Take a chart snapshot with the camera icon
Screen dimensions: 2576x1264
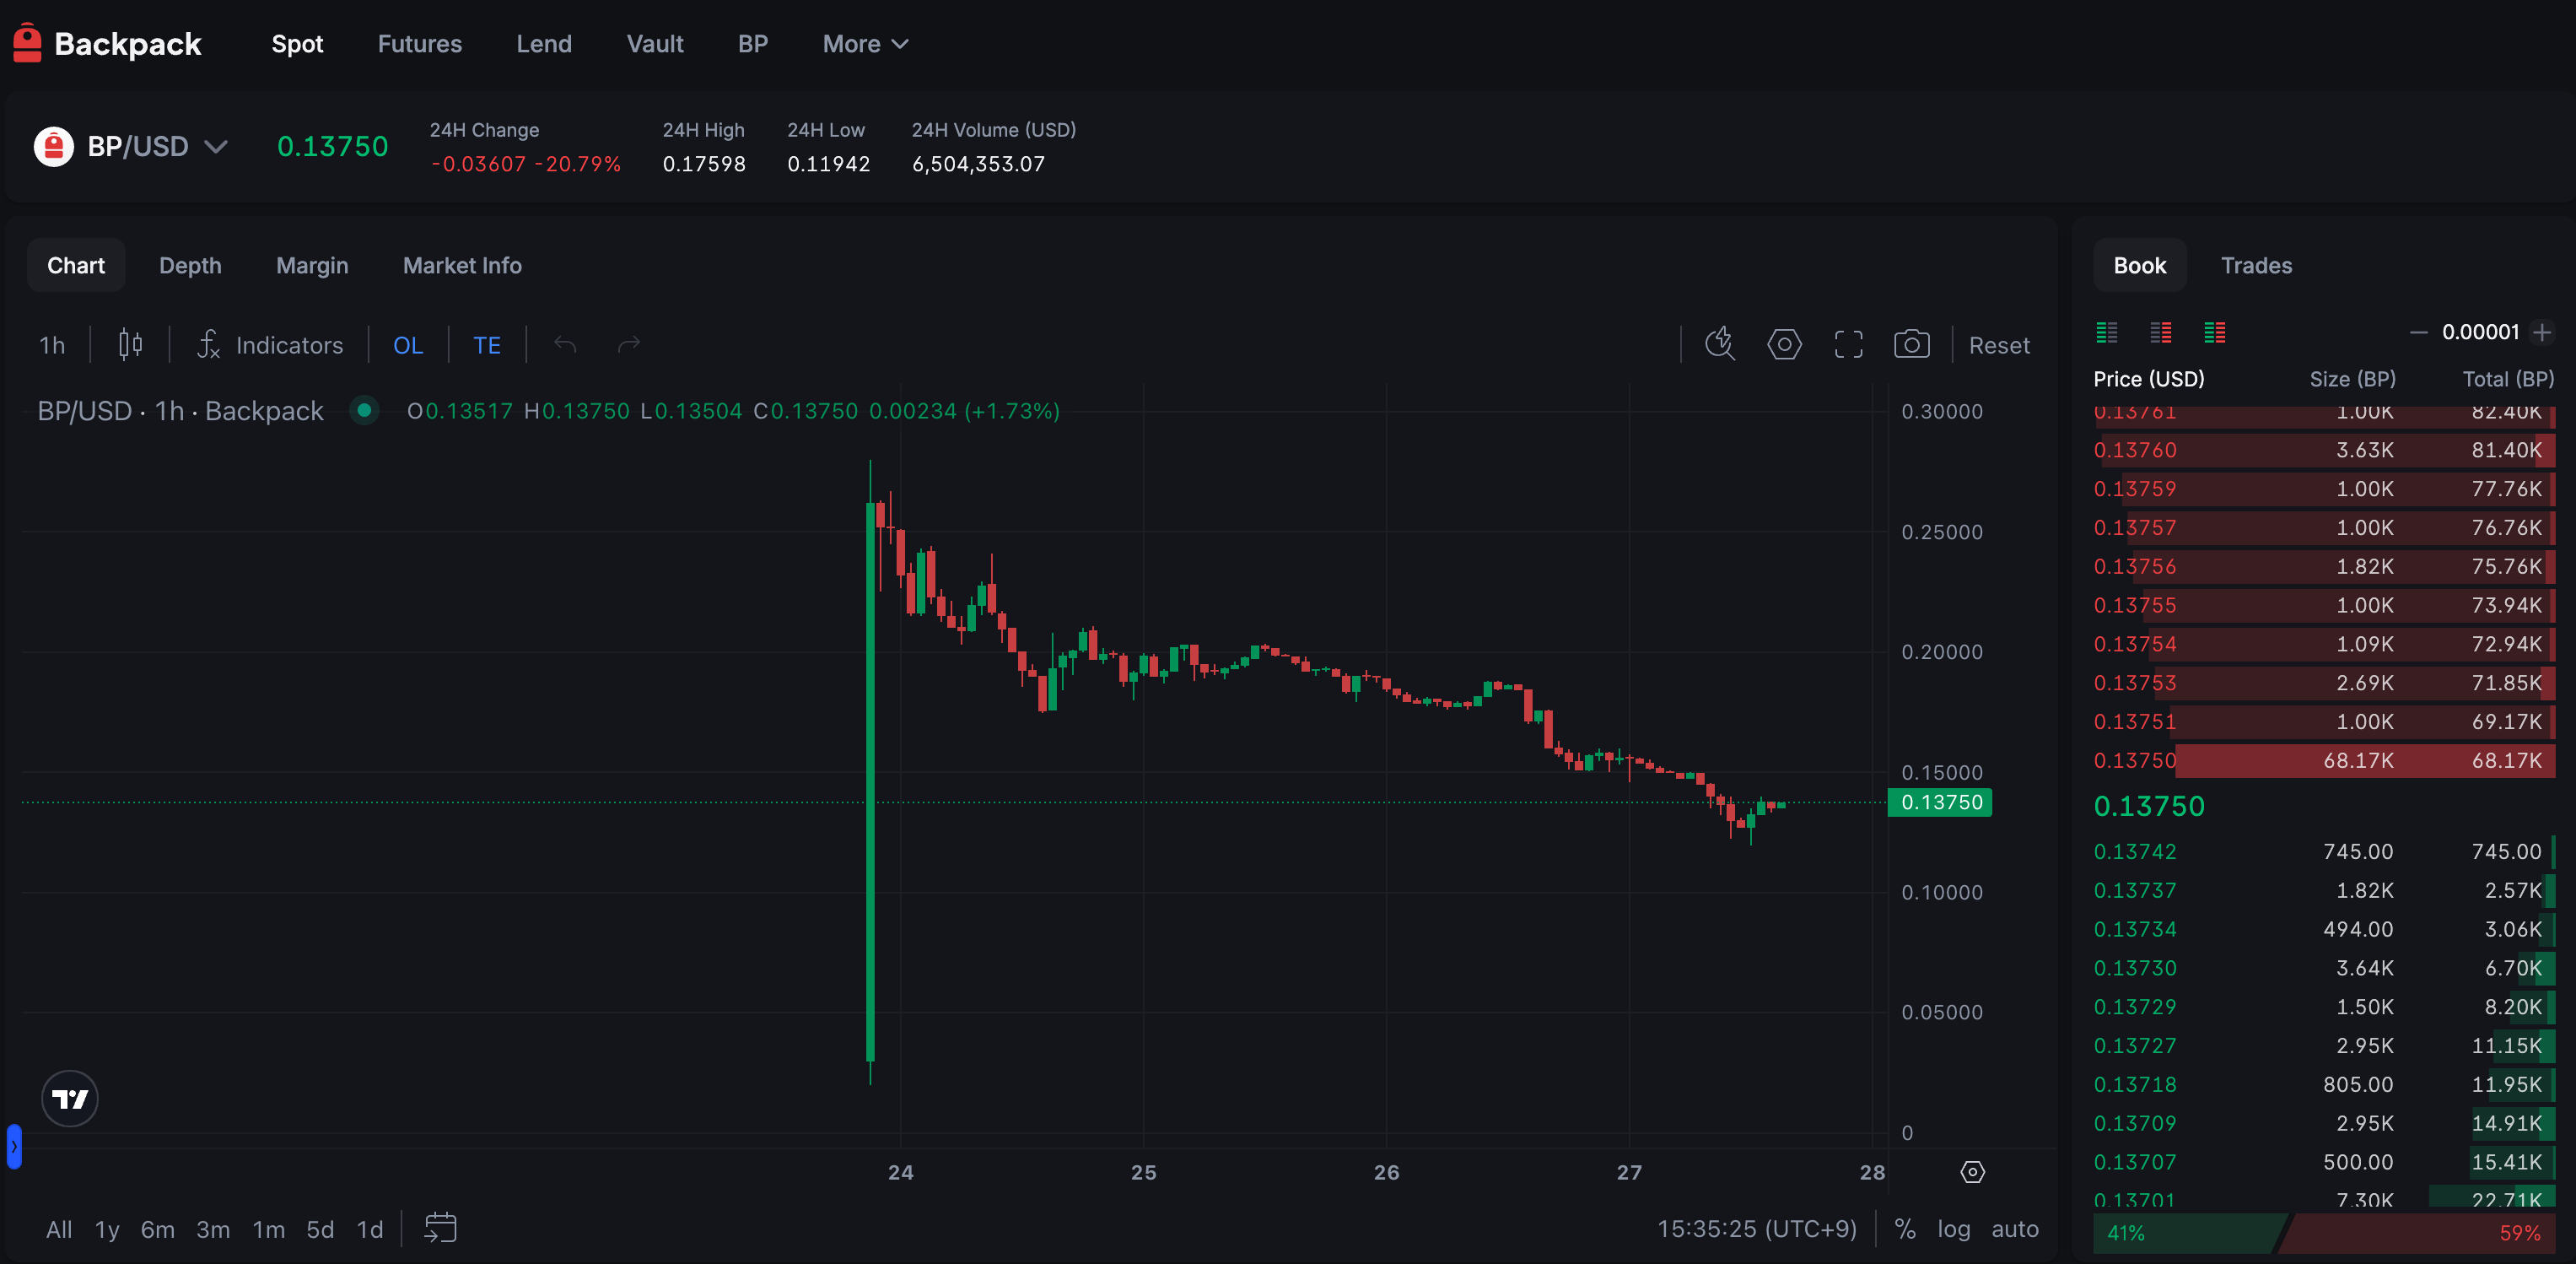coord(1911,344)
